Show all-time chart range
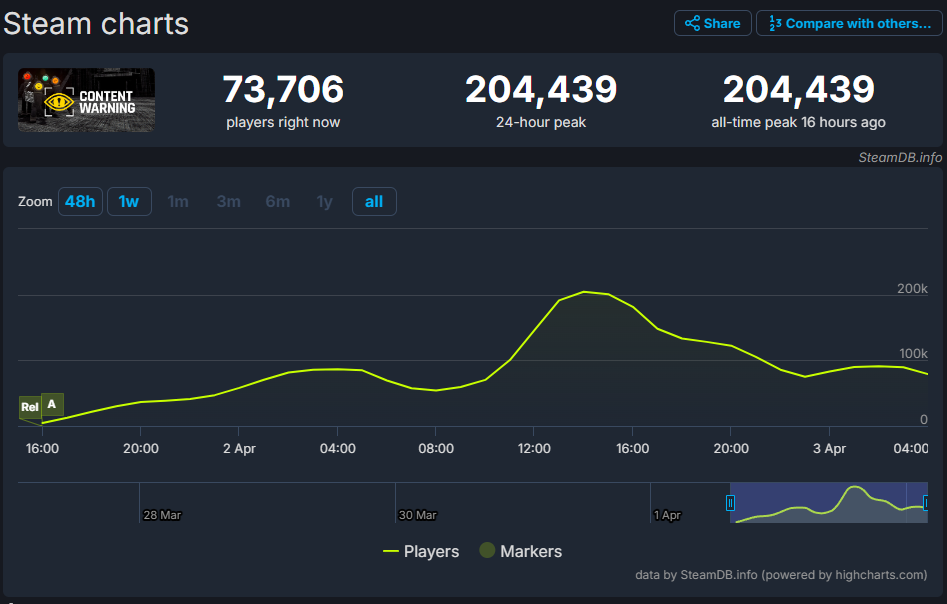This screenshot has width=947, height=604. click(x=374, y=202)
